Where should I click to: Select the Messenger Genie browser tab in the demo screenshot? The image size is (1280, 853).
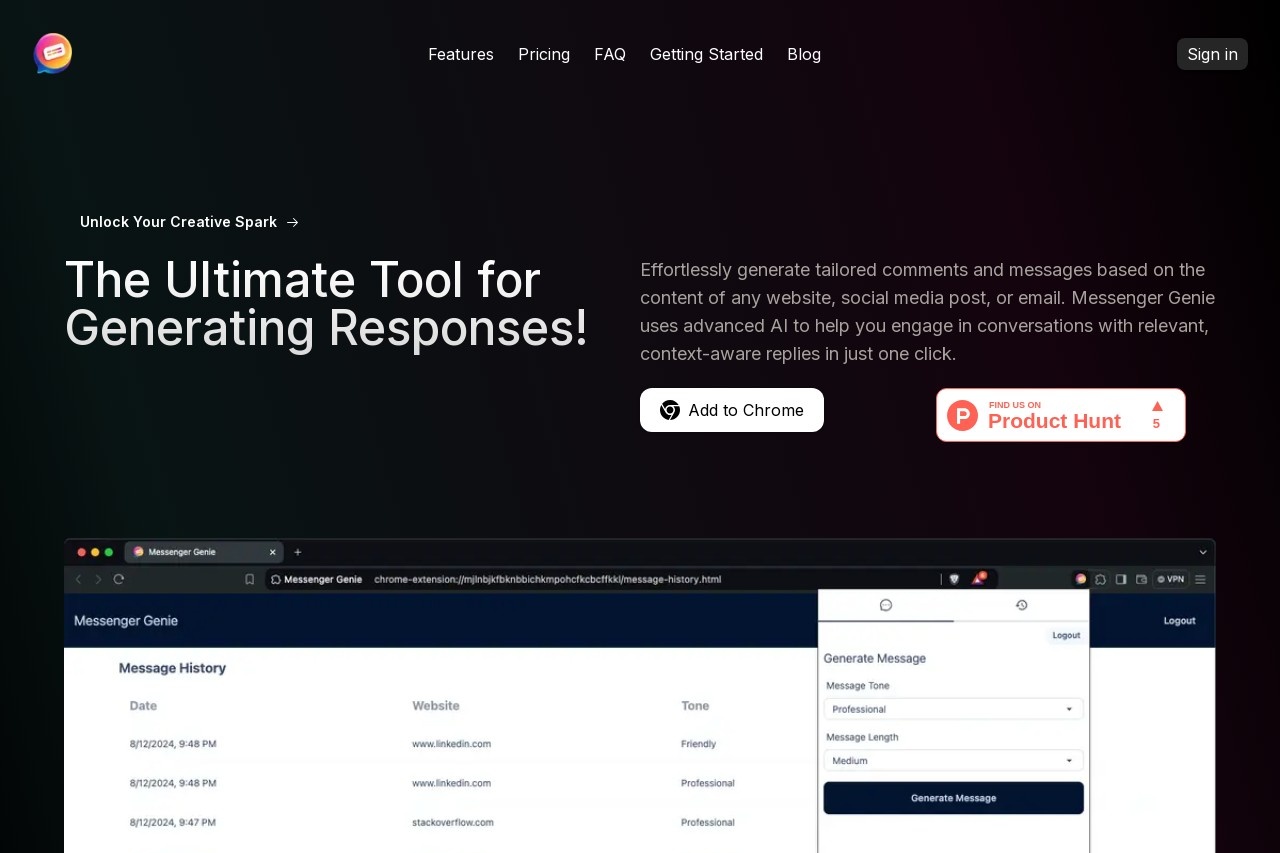(x=204, y=552)
